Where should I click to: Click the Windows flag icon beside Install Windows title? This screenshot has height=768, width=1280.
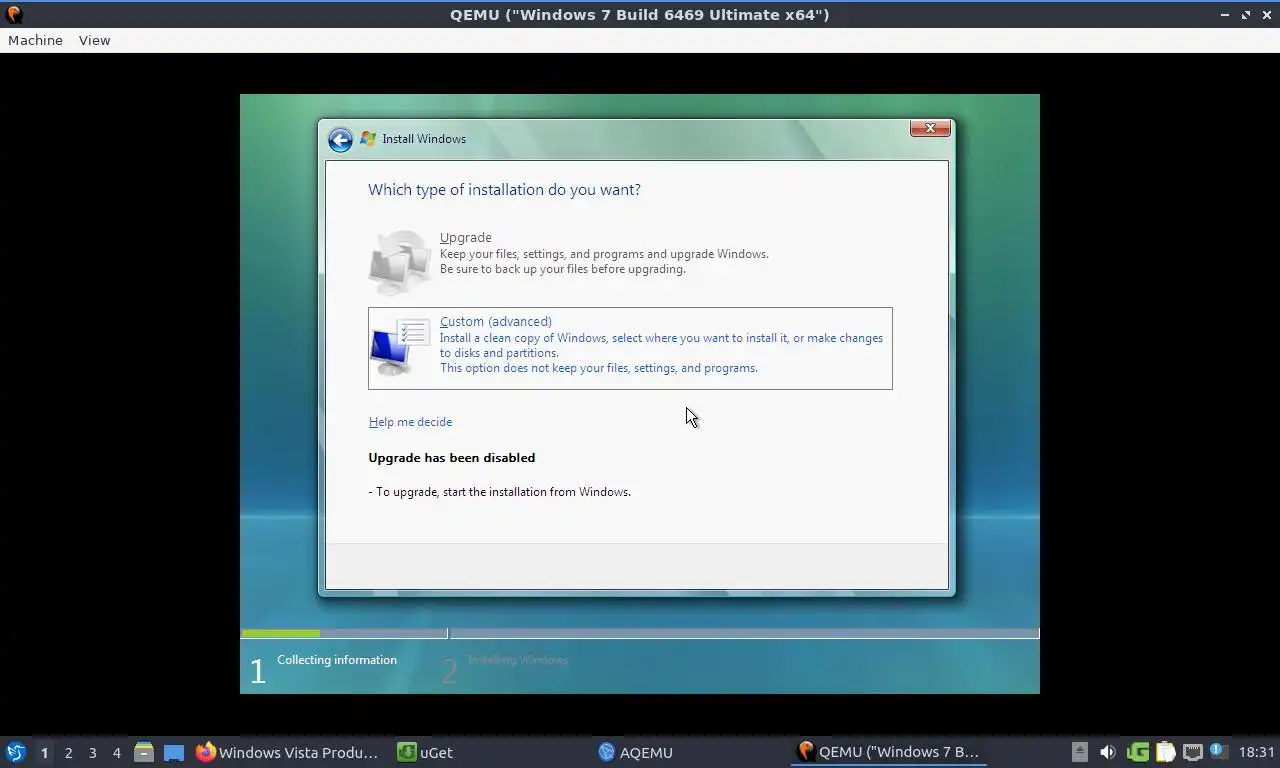coord(368,139)
